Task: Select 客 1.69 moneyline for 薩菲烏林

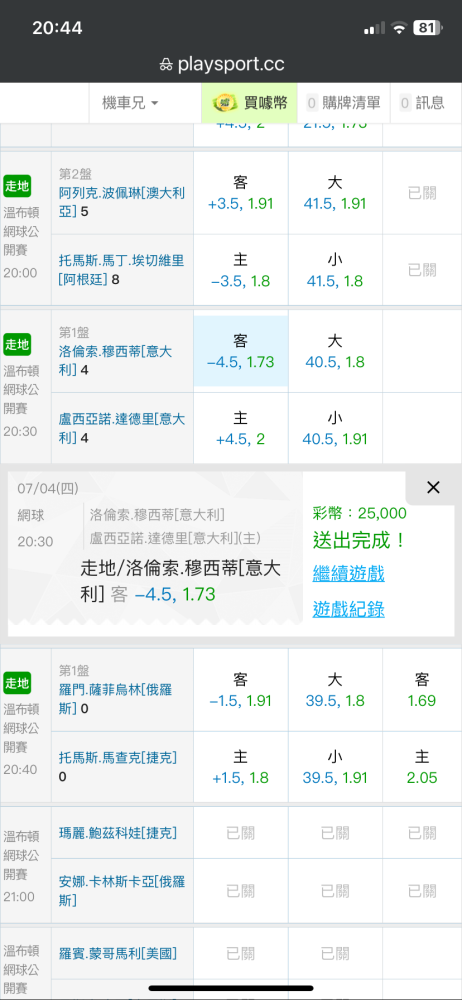Action: [422, 689]
